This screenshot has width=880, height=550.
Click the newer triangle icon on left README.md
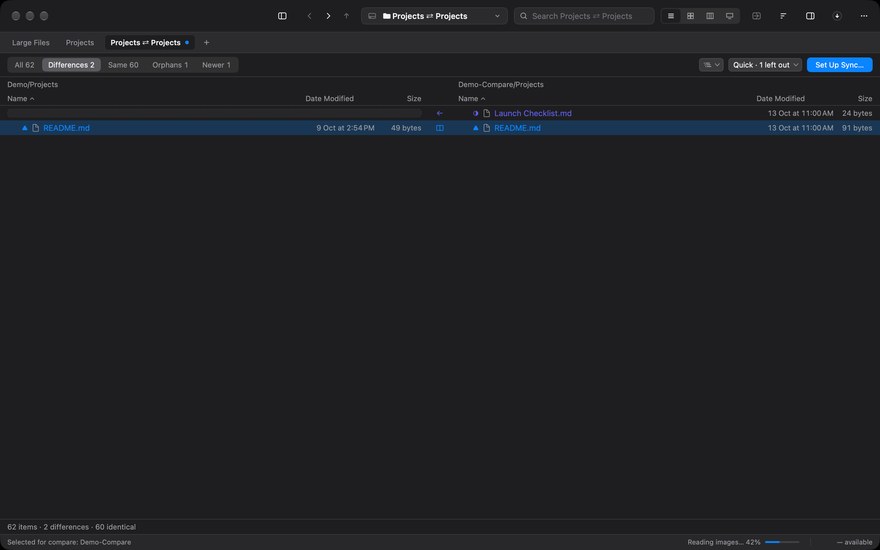pos(25,128)
